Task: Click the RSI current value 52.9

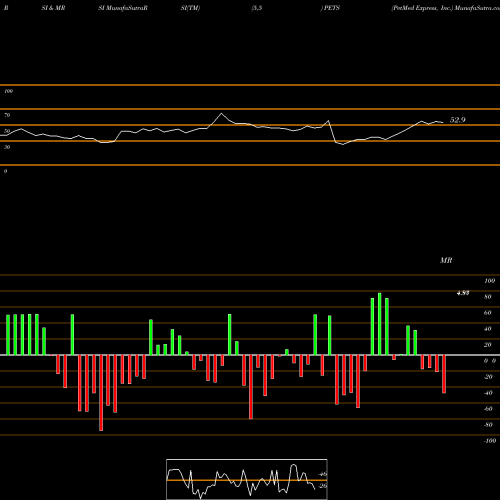Action: pos(457,120)
